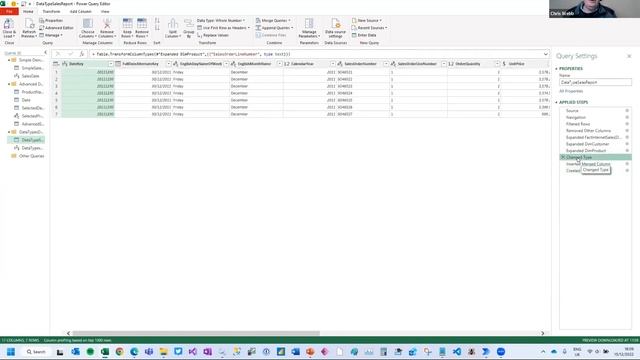Open the Append Queries dropdown

[x=274, y=28]
